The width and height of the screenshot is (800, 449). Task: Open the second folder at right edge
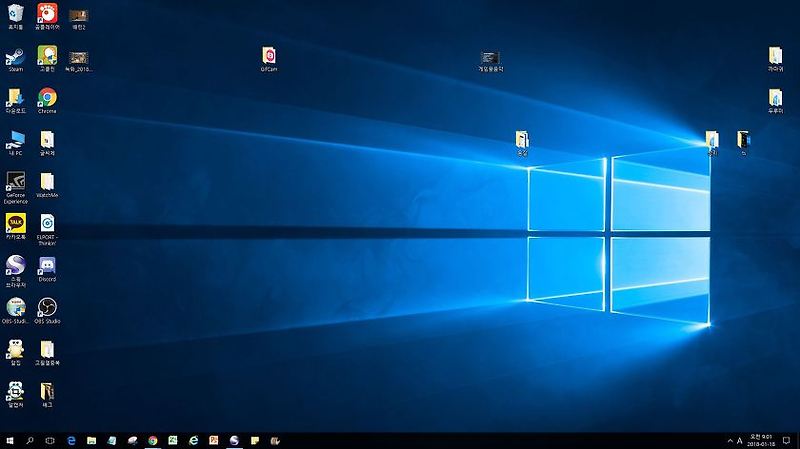pos(776,100)
